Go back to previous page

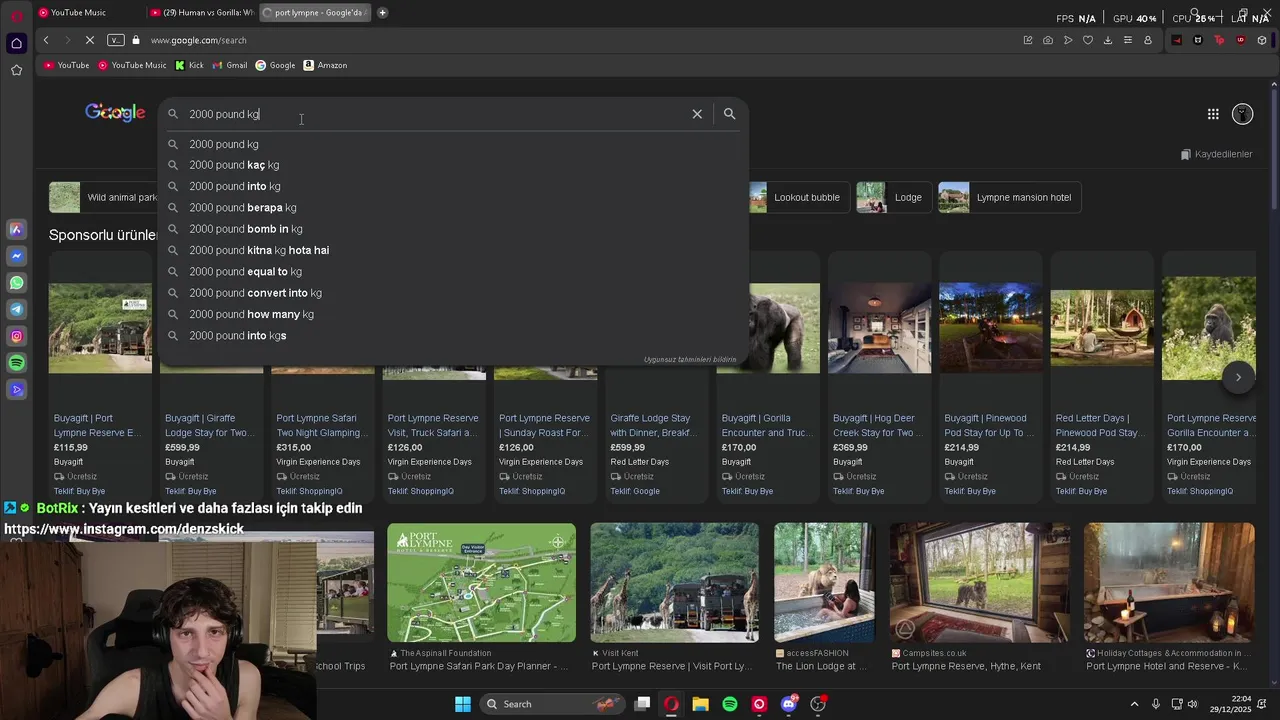click(45, 40)
